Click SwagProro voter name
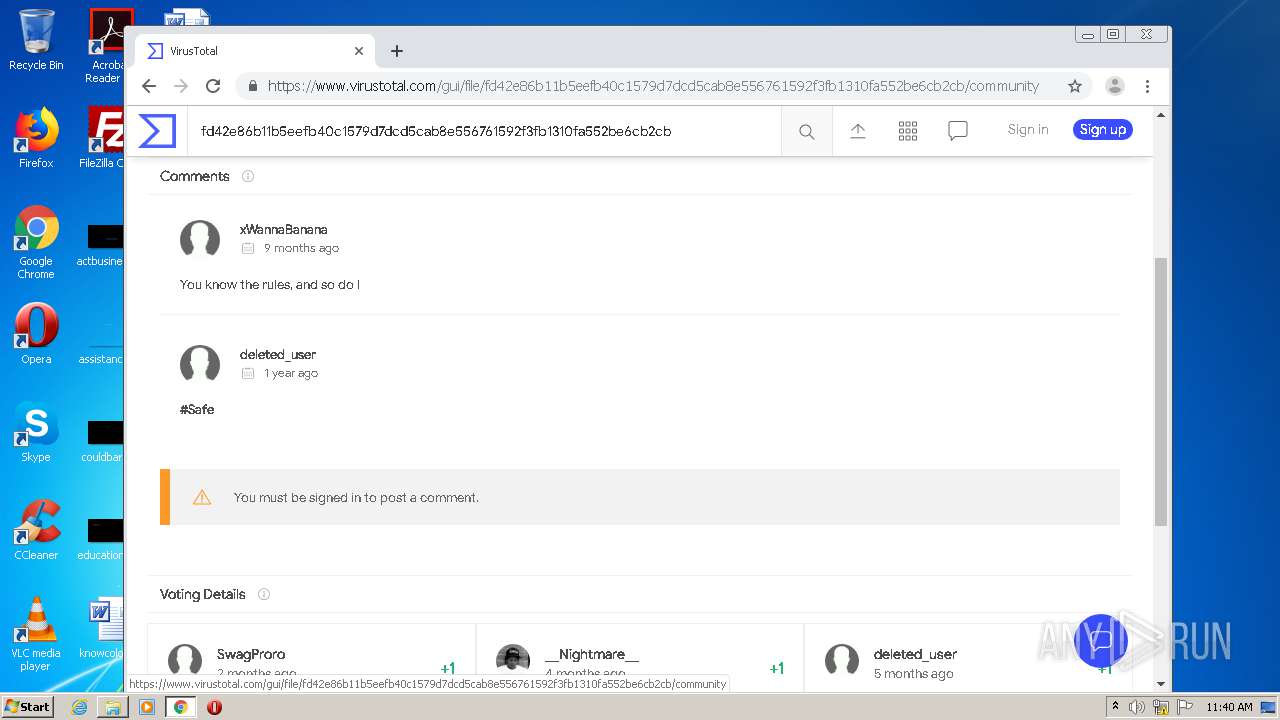This screenshot has height=720, width=1280. click(251, 654)
